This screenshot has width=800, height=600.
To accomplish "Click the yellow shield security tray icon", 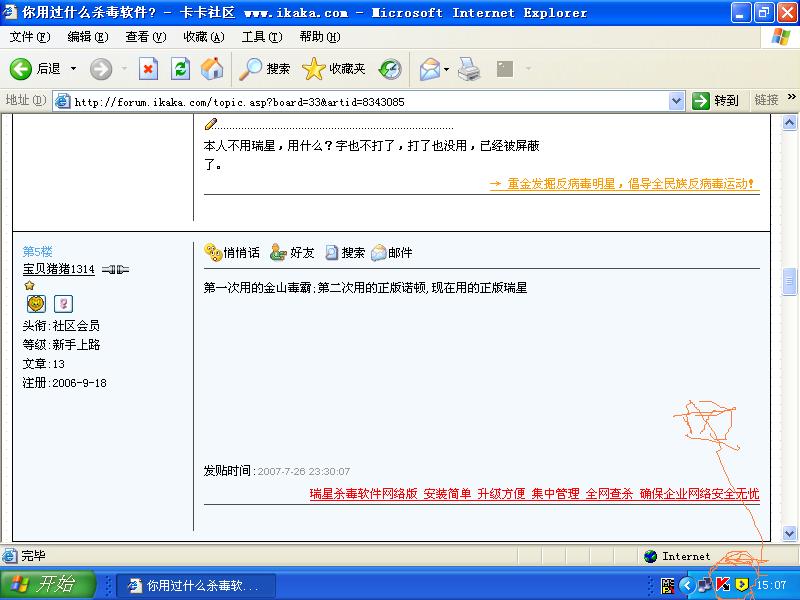I will click(742, 585).
